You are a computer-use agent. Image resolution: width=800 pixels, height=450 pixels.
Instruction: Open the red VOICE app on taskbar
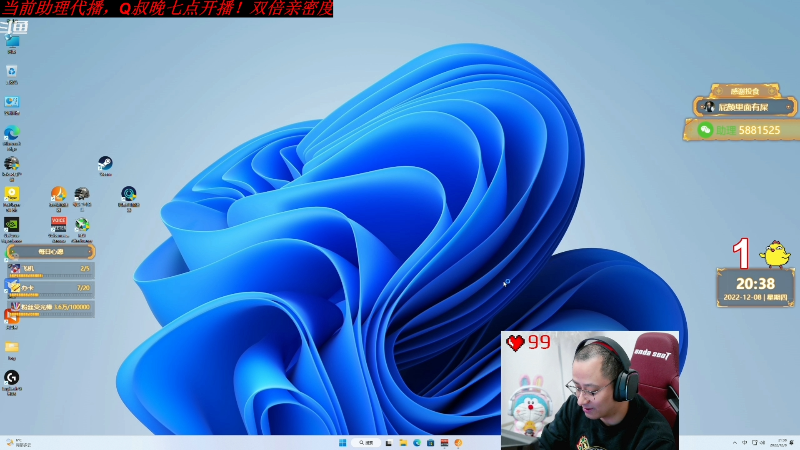[444, 443]
